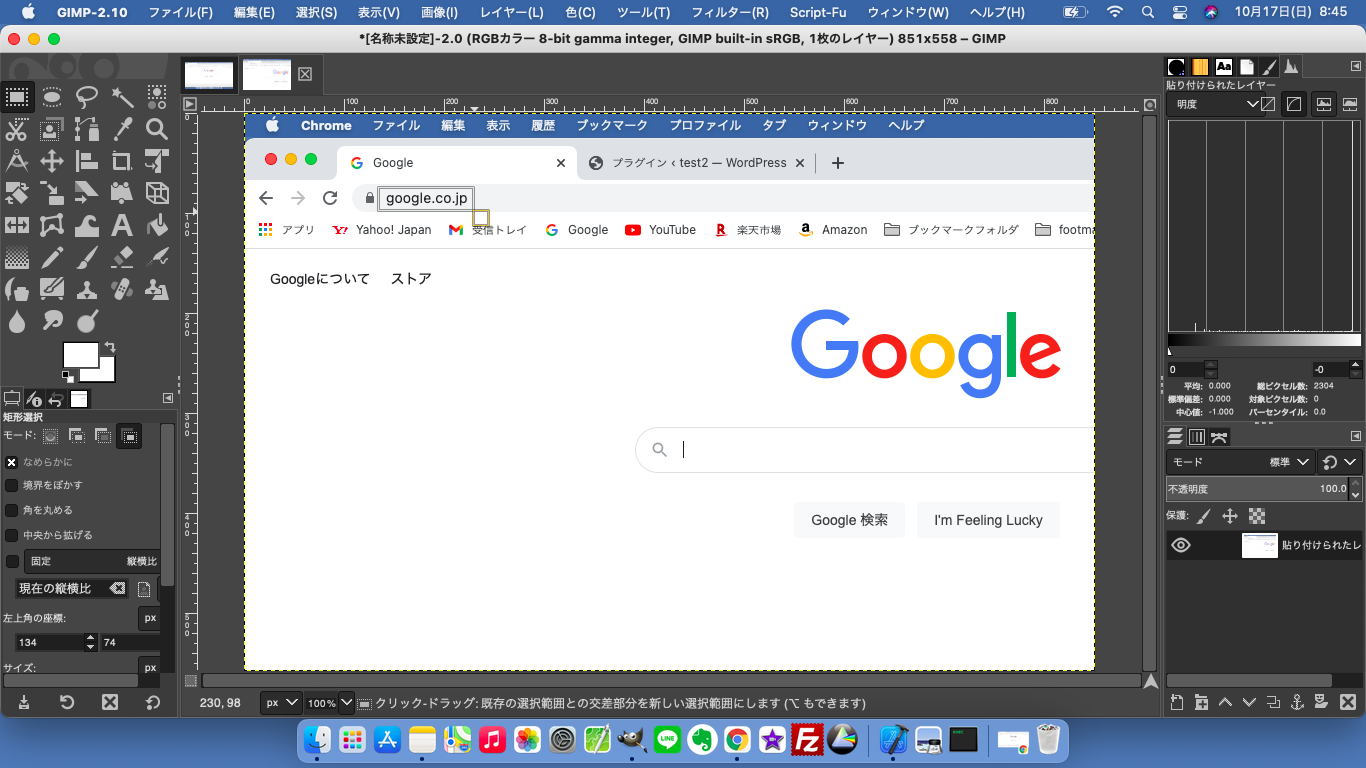
Task: Select the Fuzzy Select magic wand tool
Action: [122, 97]
